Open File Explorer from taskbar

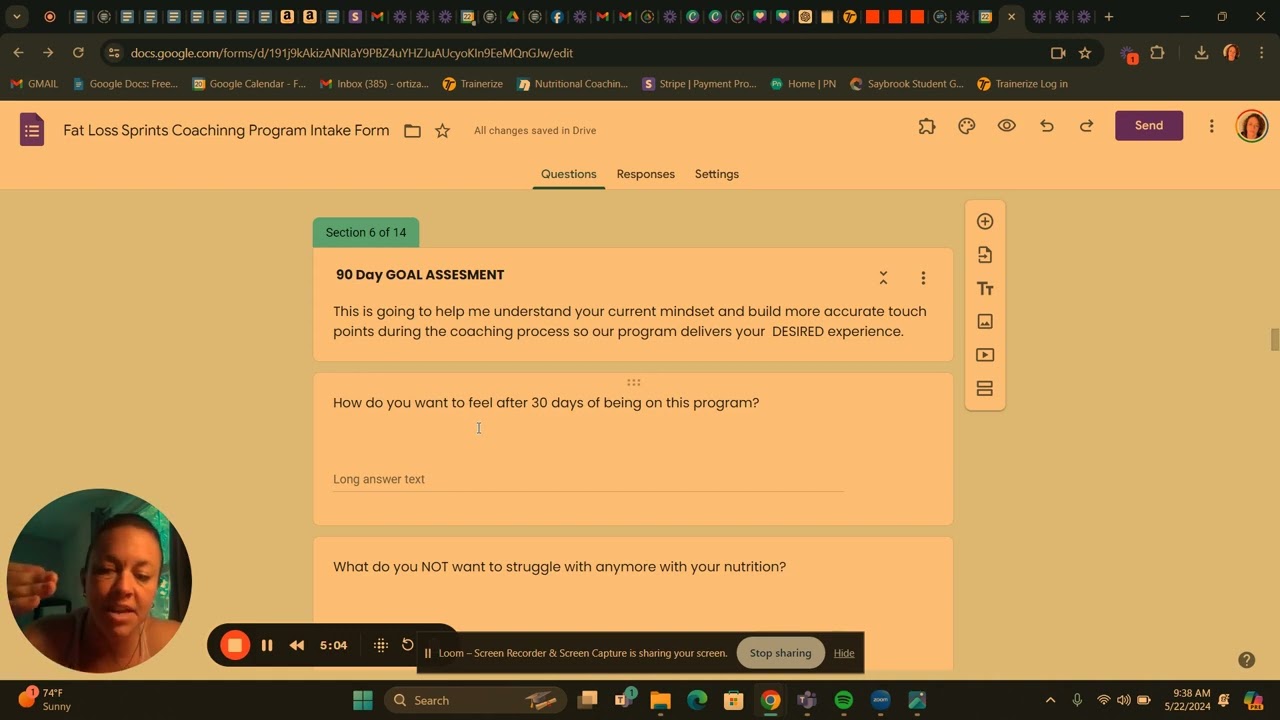[x=660, y=700]
